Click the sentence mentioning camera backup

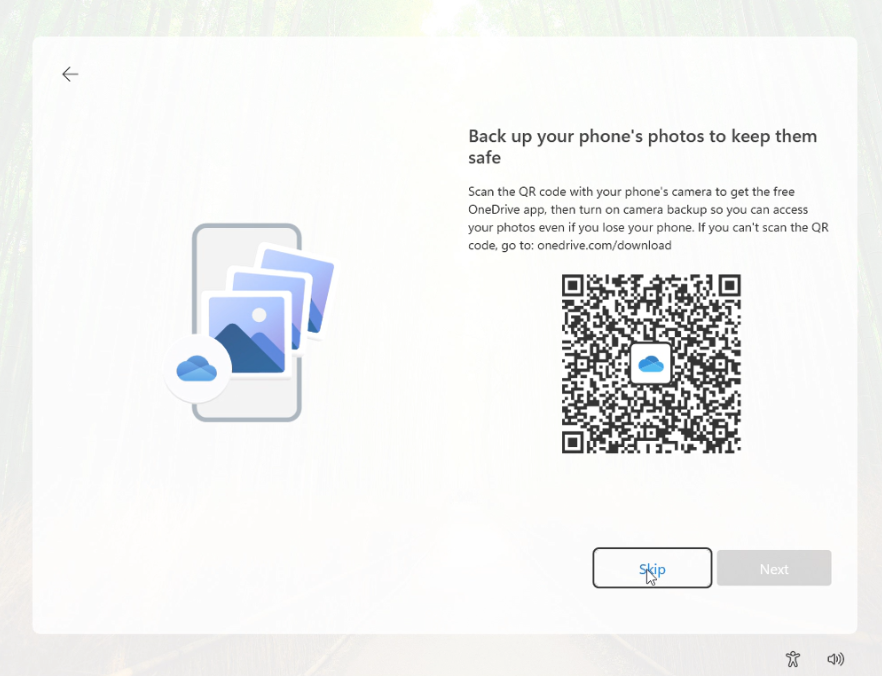[648, 209]
